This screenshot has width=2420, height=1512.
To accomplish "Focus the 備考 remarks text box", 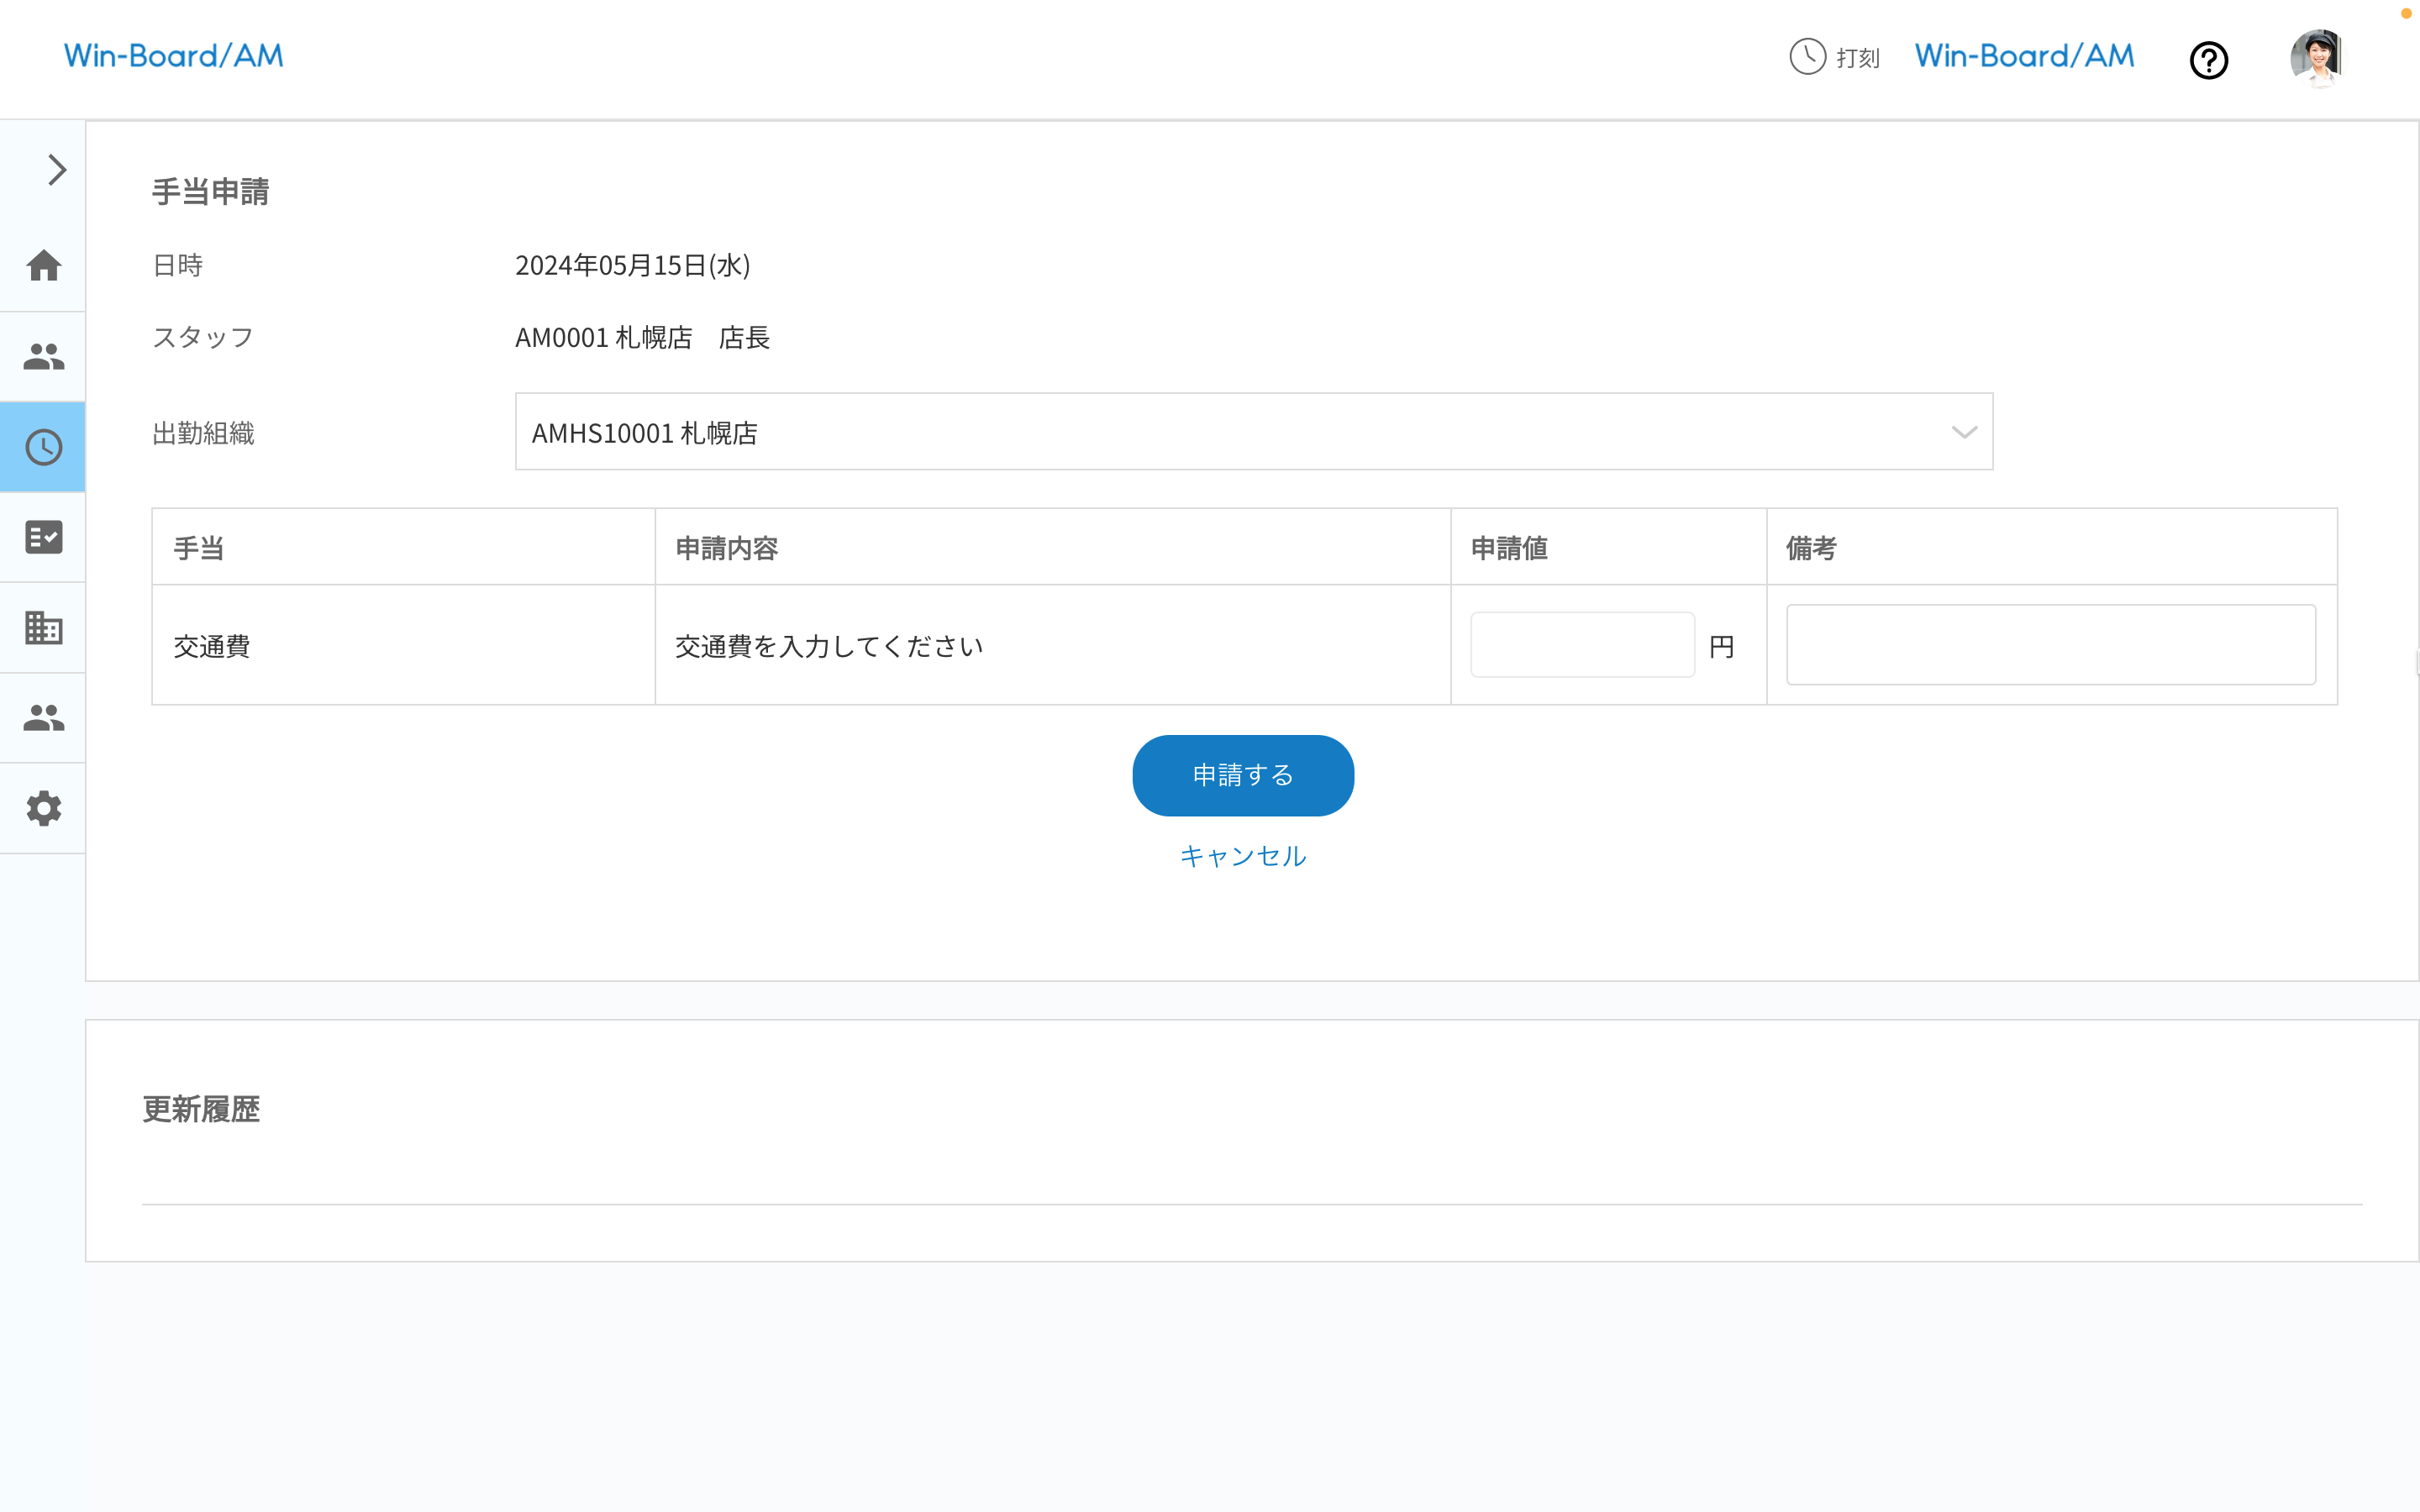I will pos(2051,644).
